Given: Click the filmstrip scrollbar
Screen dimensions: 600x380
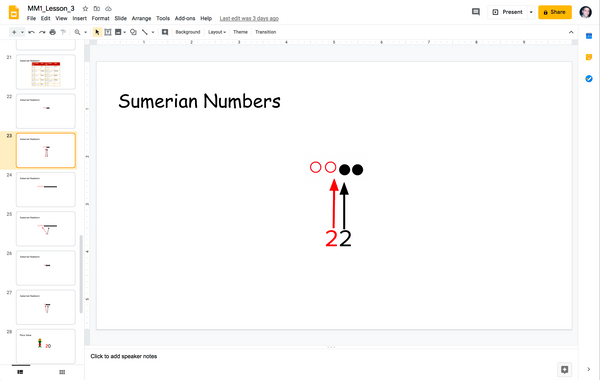Looking at the screenshot, I should pyautogui.click(x=81, y=274).
